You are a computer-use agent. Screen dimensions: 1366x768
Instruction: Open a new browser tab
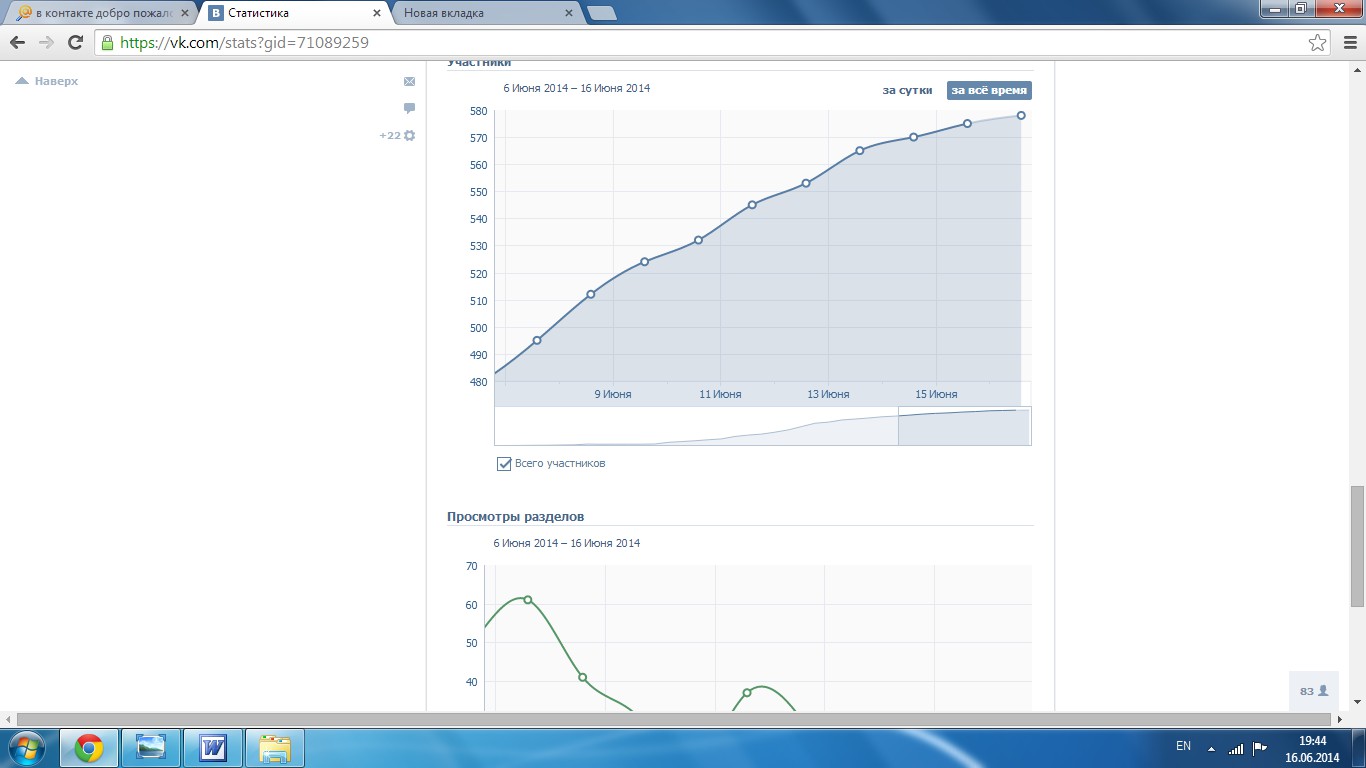tap(601, 13)
